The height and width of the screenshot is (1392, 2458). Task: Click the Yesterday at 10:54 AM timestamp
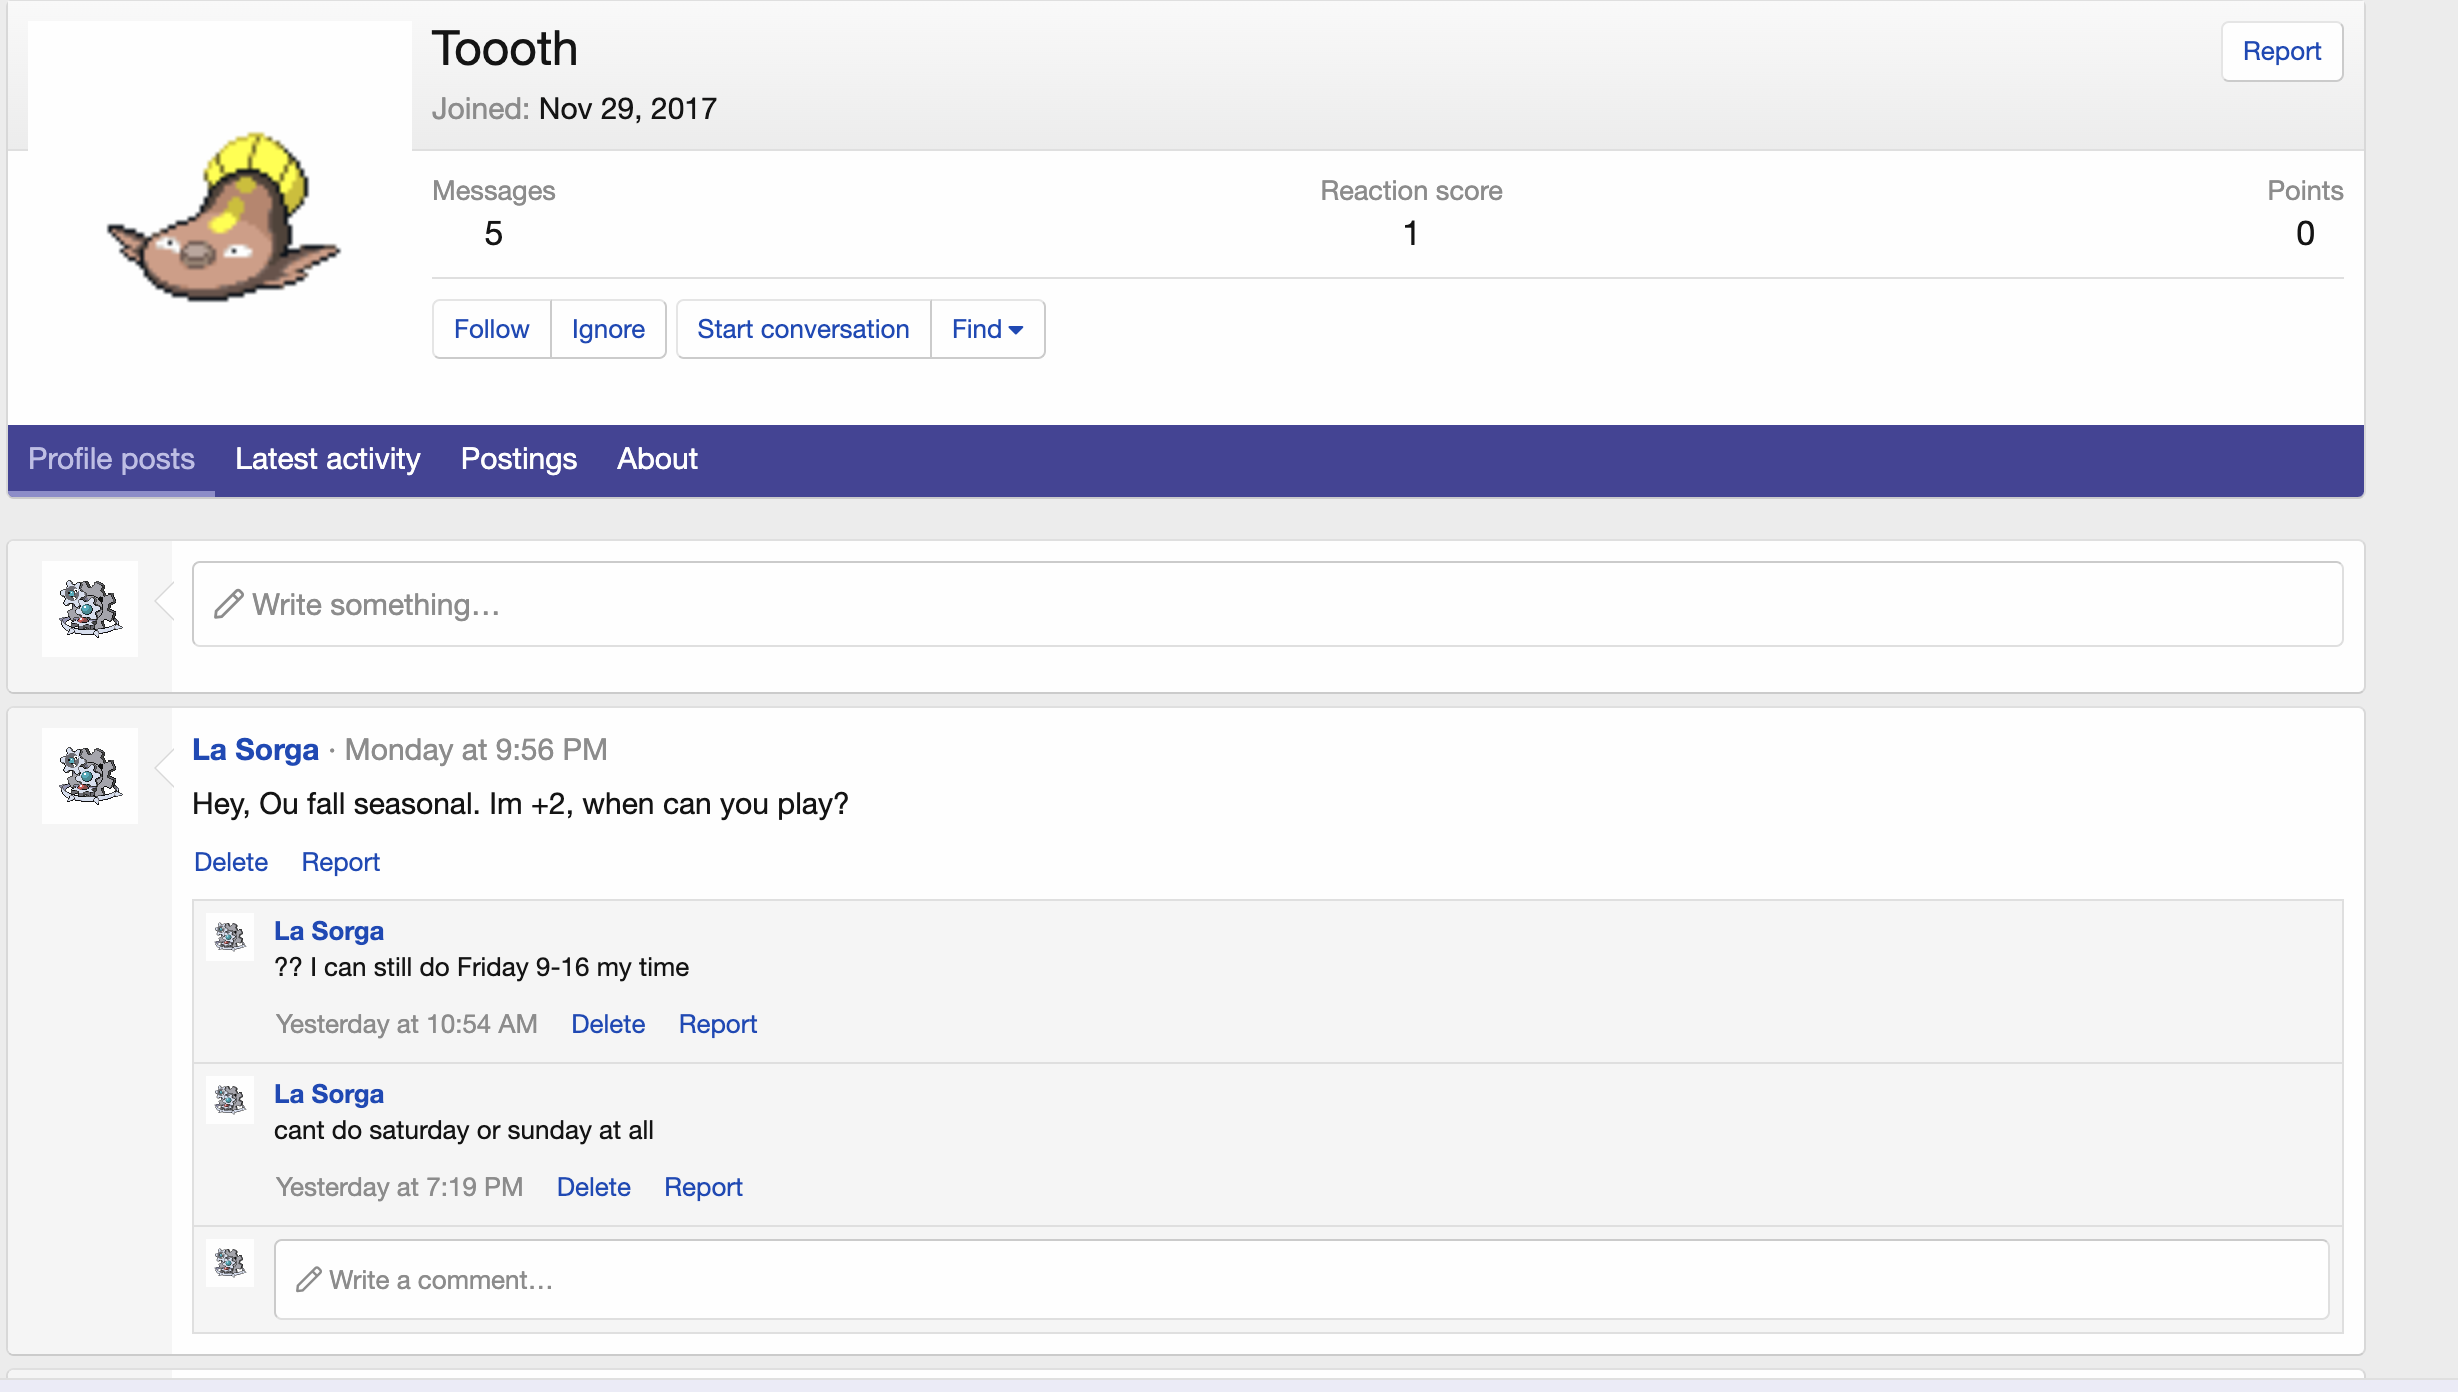(407, 1024)
